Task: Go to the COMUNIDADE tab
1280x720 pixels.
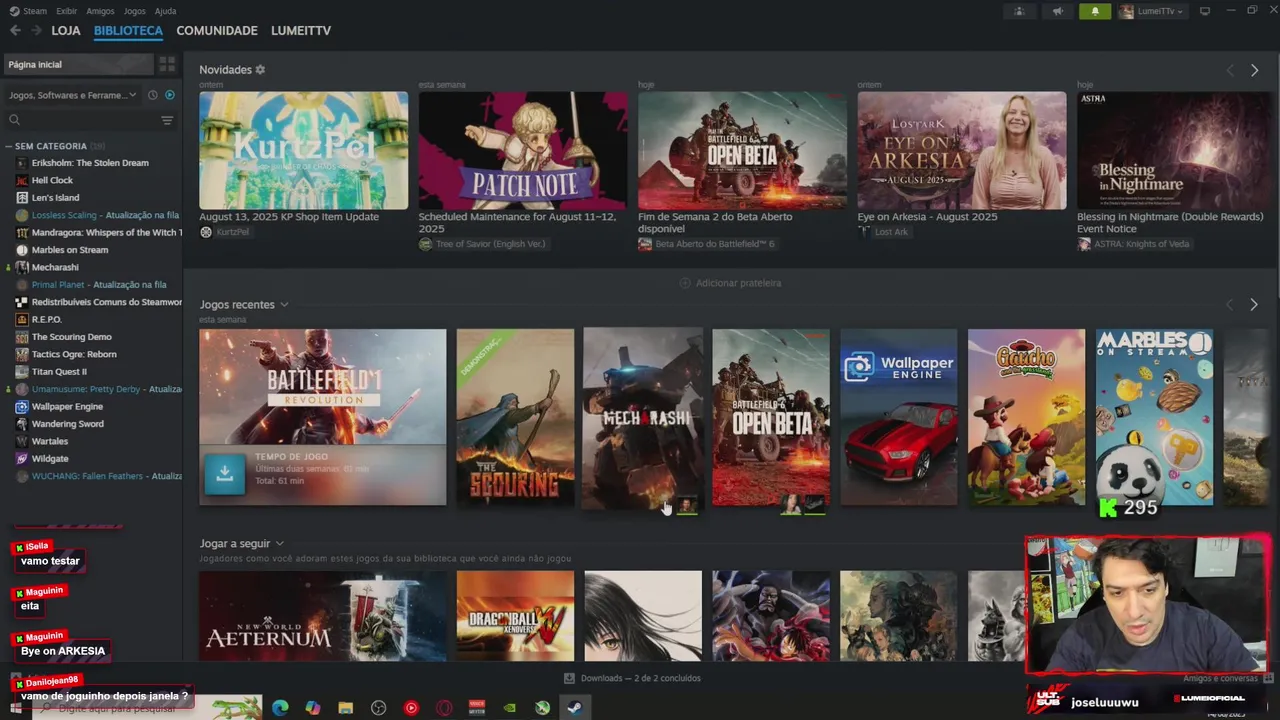Action: (x=217, y=31)
